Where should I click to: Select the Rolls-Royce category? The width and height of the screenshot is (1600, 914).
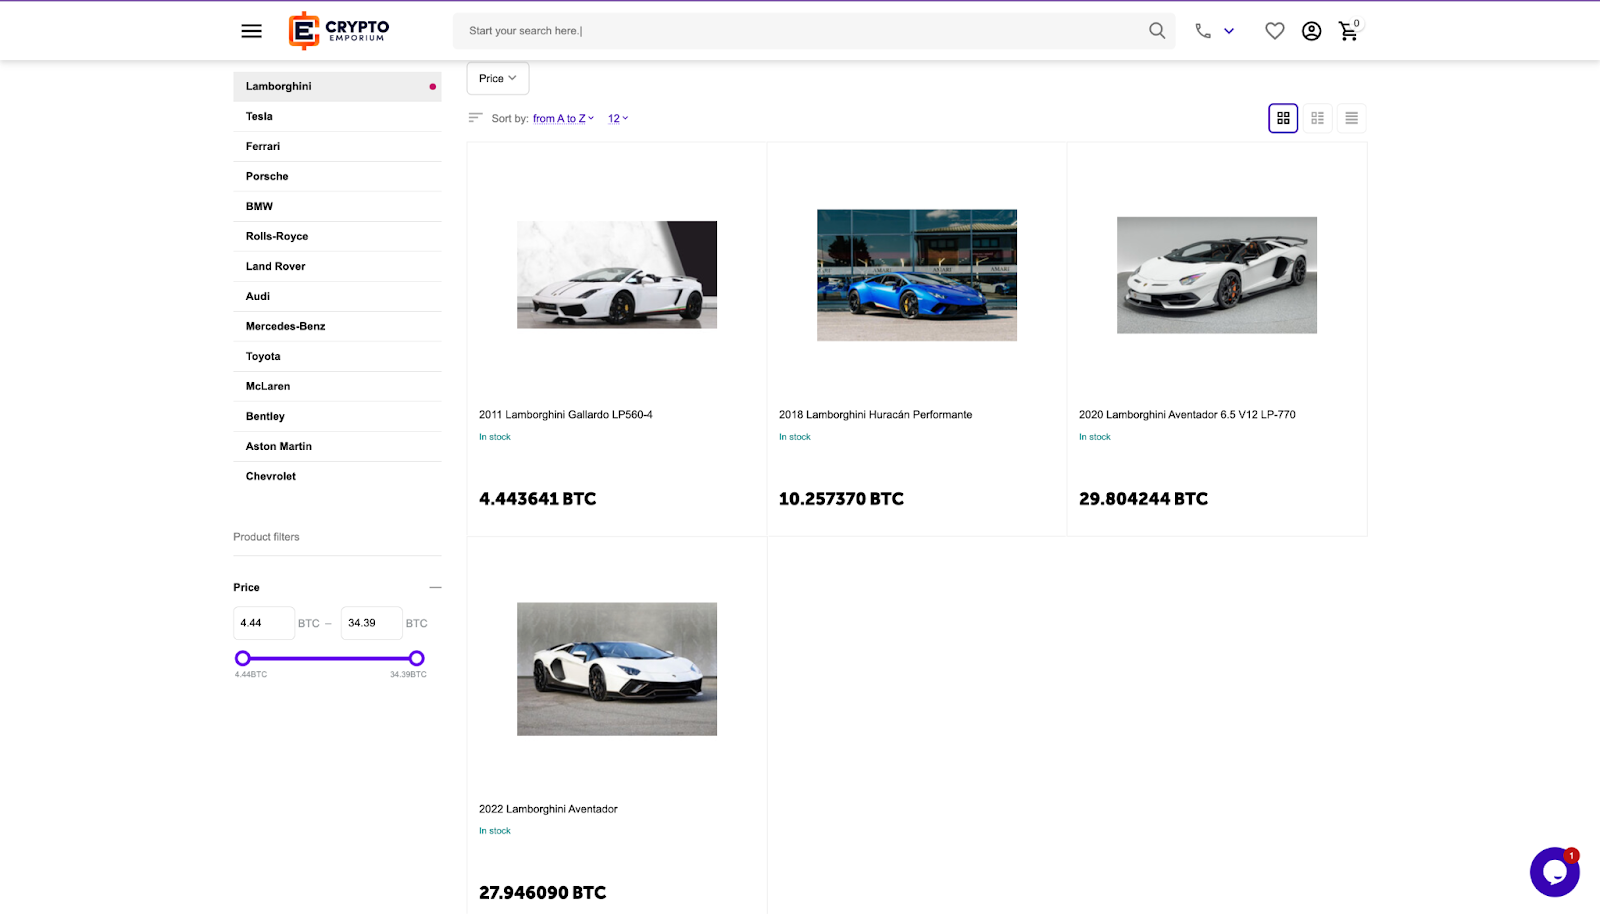pyautogui.click(x=337, y=236)
